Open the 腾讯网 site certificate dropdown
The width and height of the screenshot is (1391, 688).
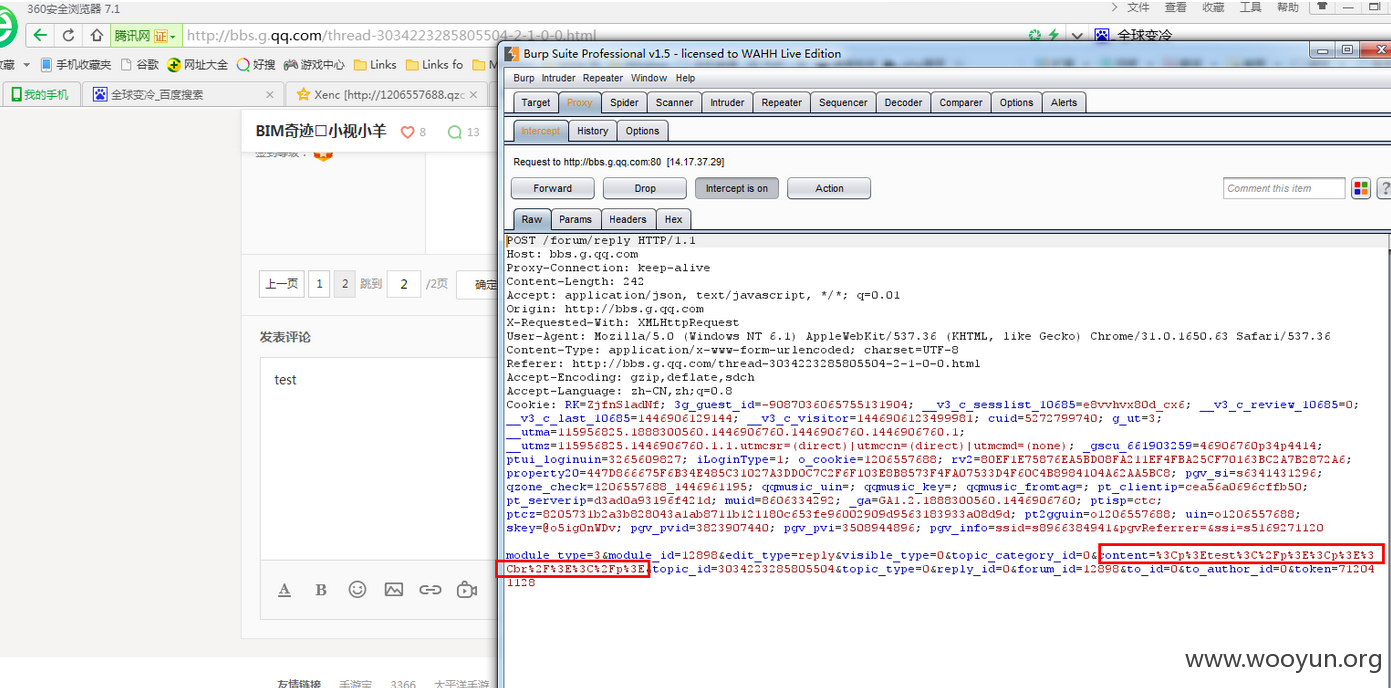point(145,36)
